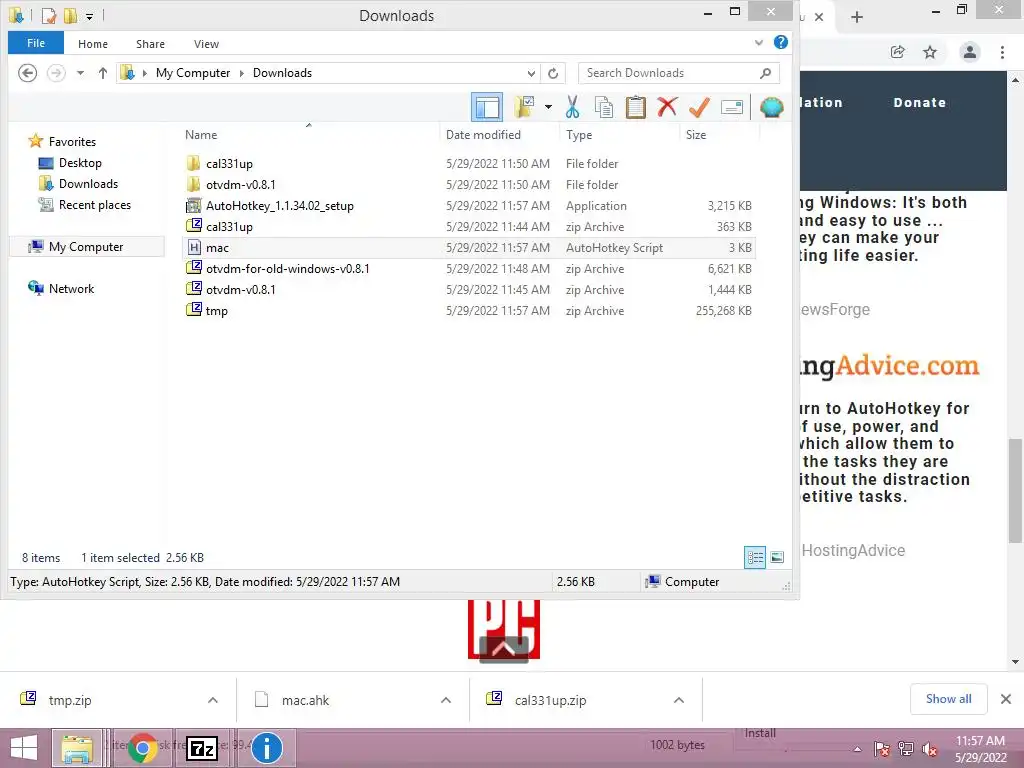
Task: Click the new folder toolbar icon
Action: [x=524, y=107]
